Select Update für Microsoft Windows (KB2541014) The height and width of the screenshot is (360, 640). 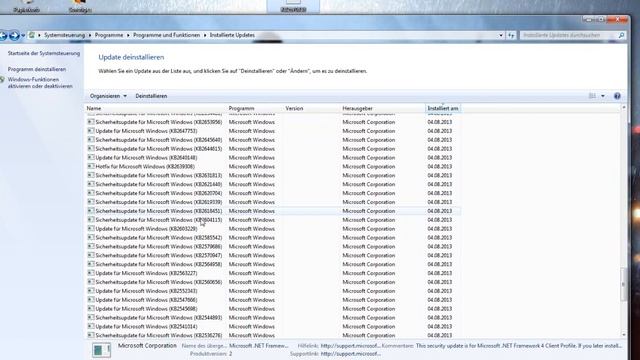[146, 327]
